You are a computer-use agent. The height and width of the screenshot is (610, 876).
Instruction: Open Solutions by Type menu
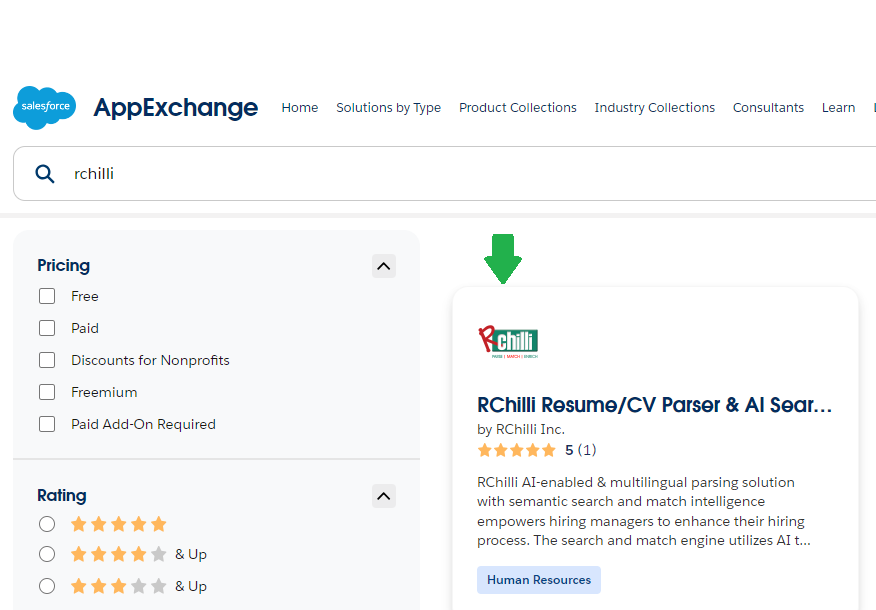[388, 107]
